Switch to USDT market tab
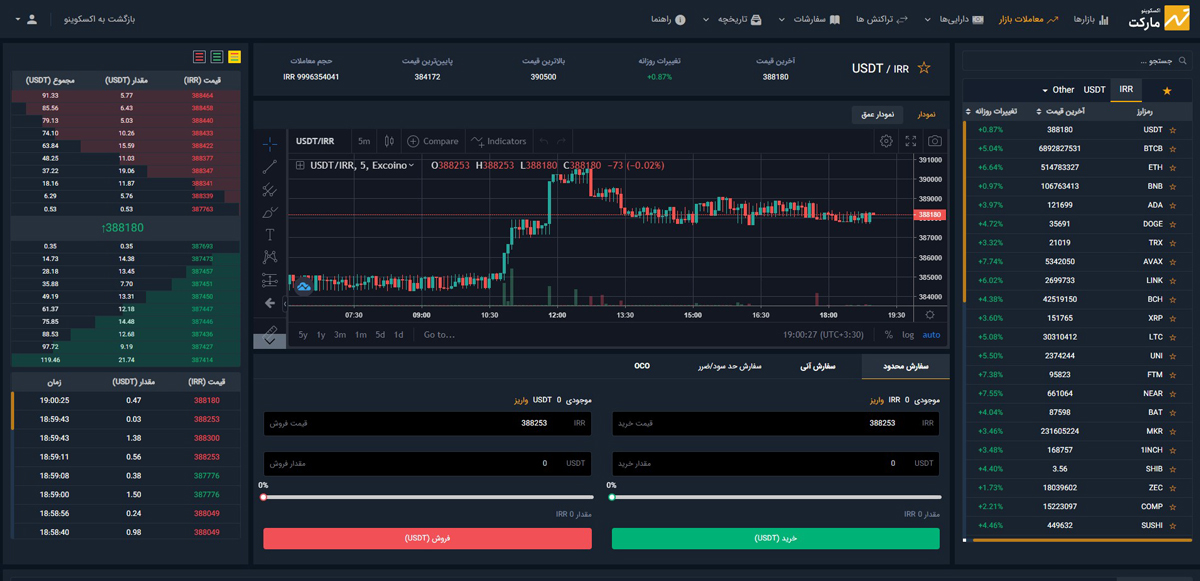 point(1095,90)
